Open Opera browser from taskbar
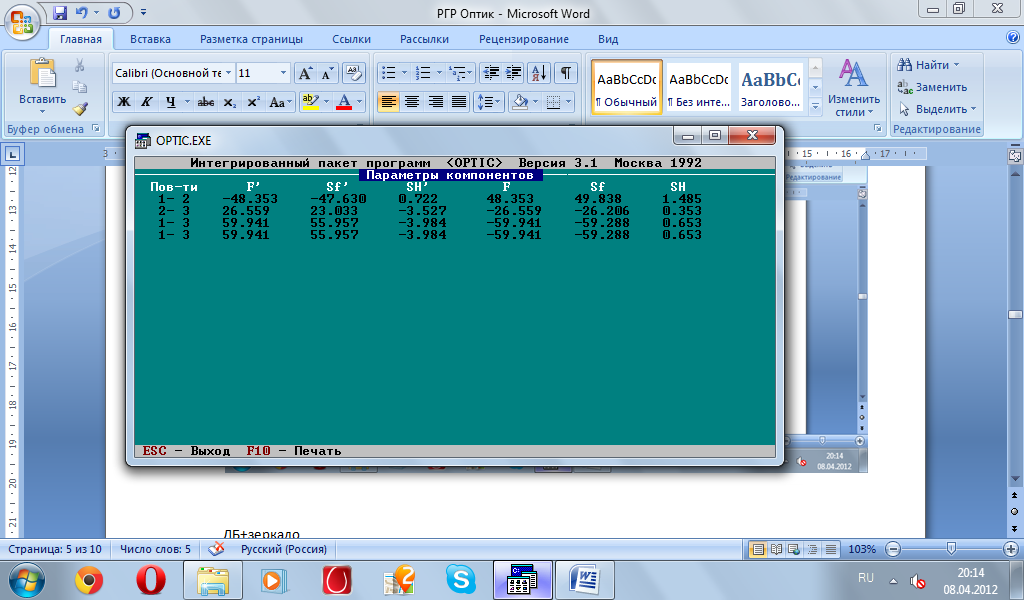 pos(150,580)
